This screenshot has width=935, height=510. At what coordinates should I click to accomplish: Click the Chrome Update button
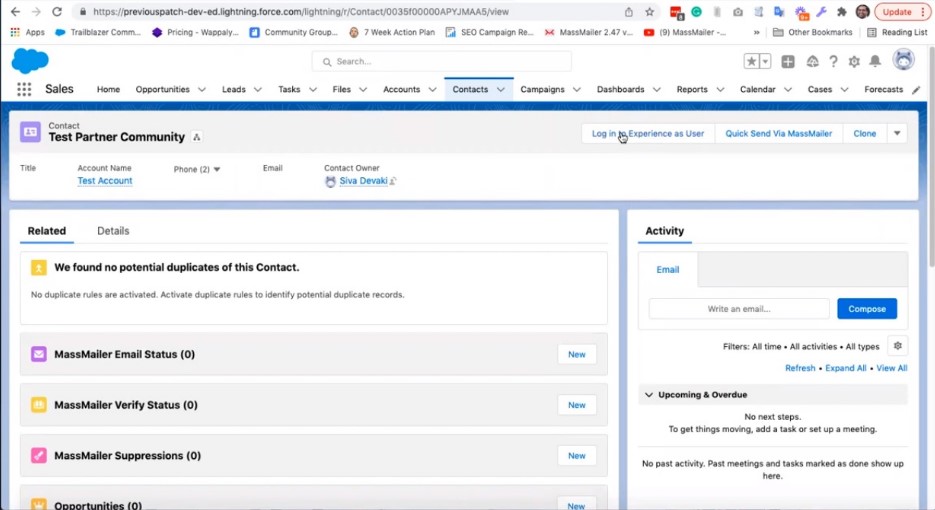pyautogui.click(x=902, y=12)
